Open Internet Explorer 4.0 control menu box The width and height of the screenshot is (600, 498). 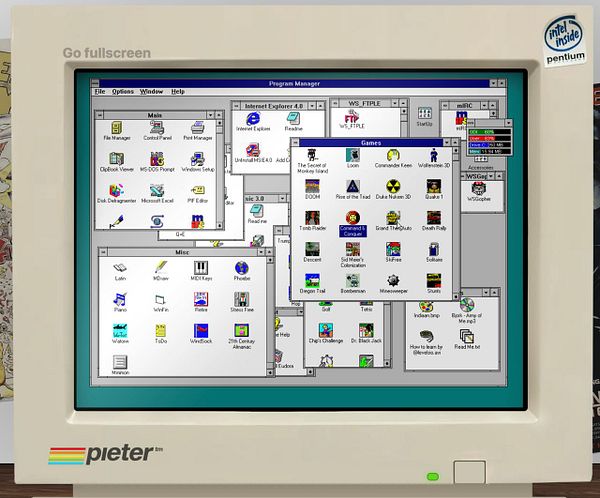[x=236, y=106]
